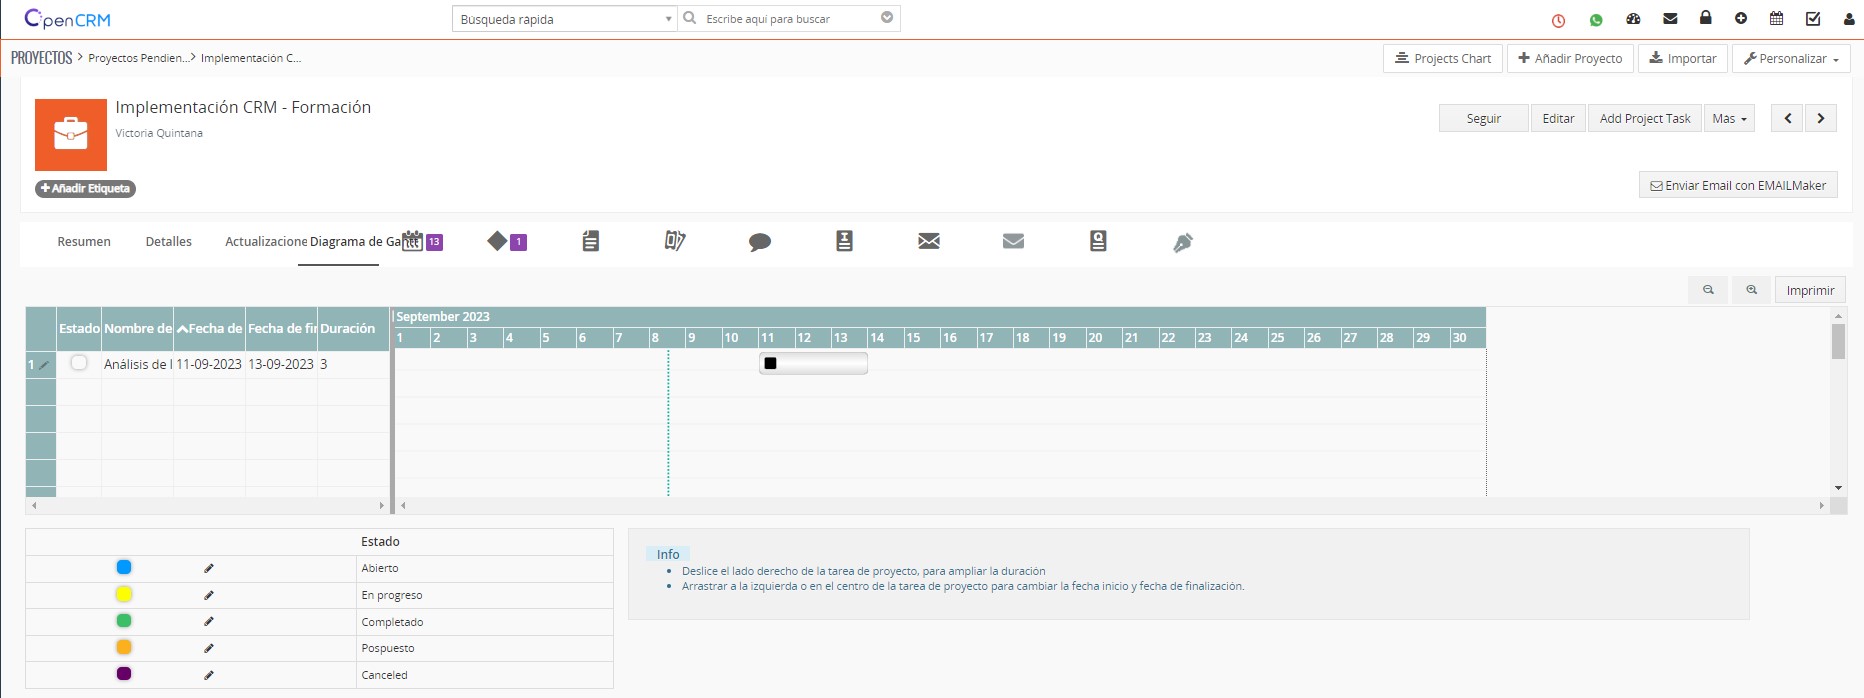Open the top header mail envelope icon

pyautogui.click(x=1670, y=19)
